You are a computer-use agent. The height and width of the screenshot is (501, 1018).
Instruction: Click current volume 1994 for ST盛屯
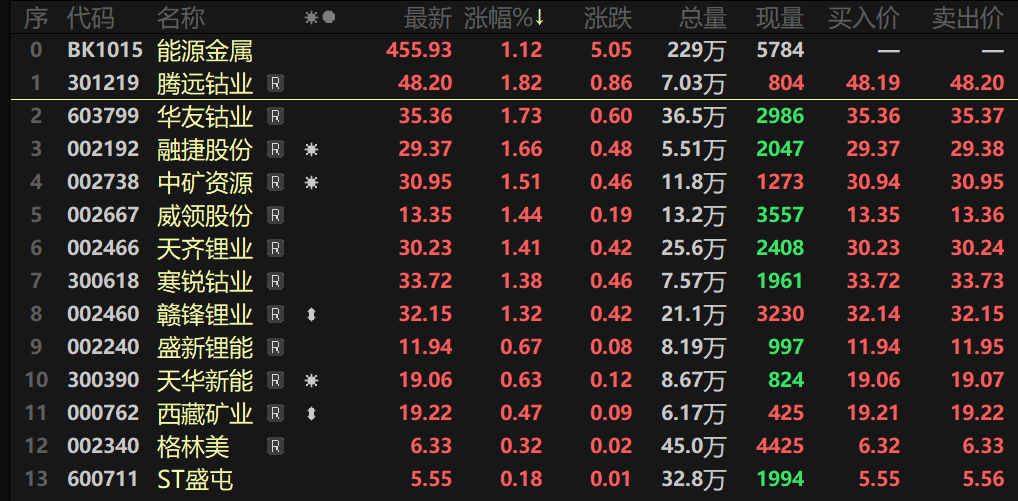(780, 479)
